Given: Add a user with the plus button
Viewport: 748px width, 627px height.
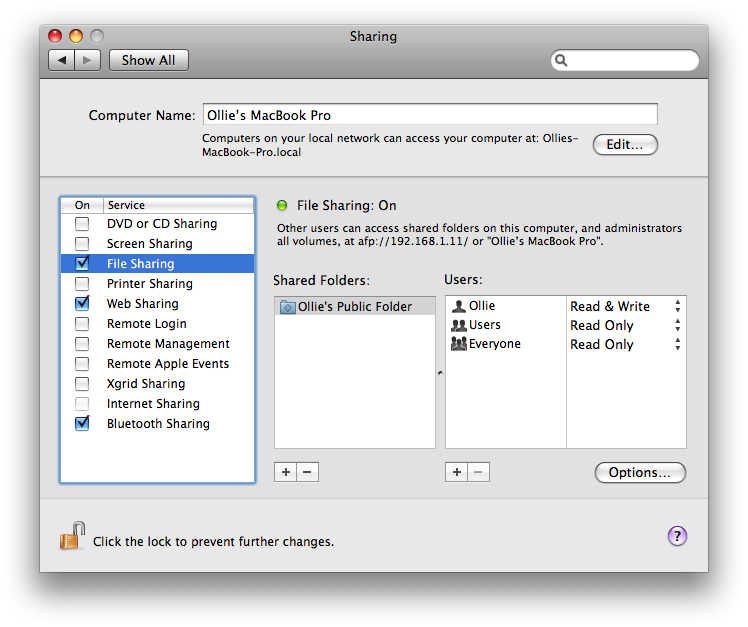Looking at the screenshot, I should coord(457,472).
